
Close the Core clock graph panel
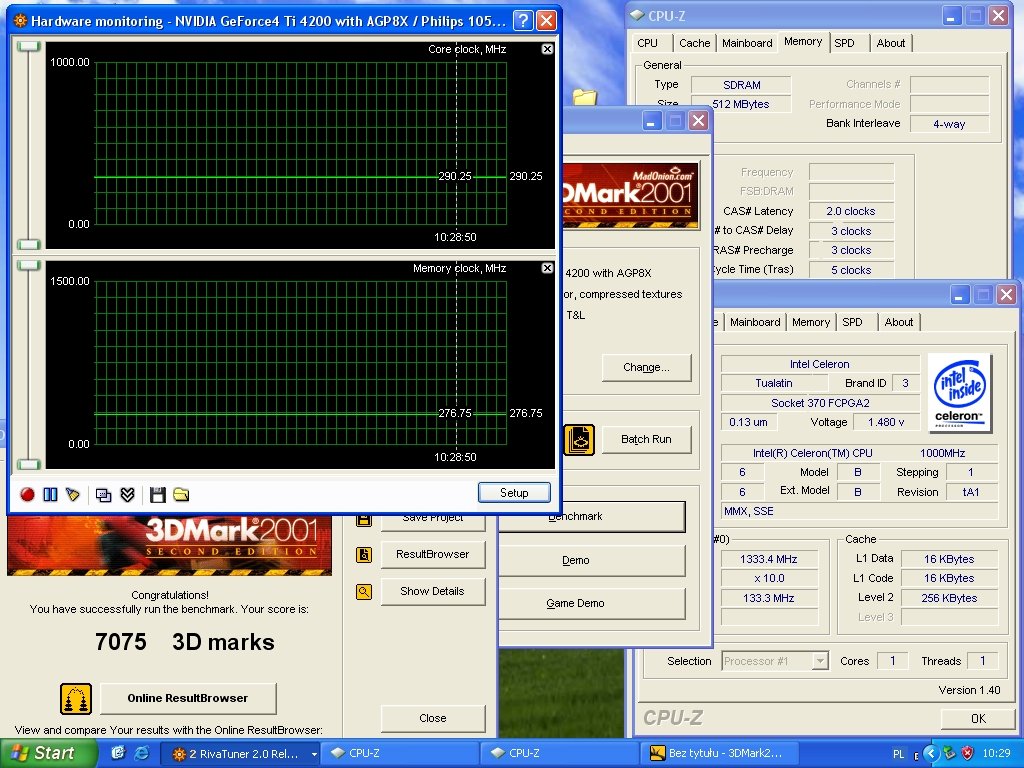[547, 49]
